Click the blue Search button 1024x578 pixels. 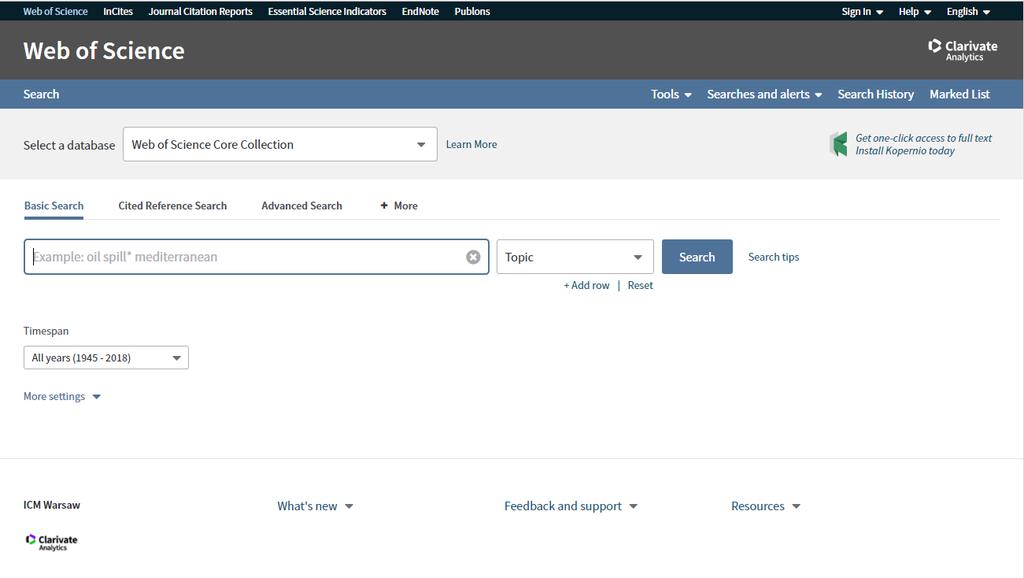[x=697, y=257]
